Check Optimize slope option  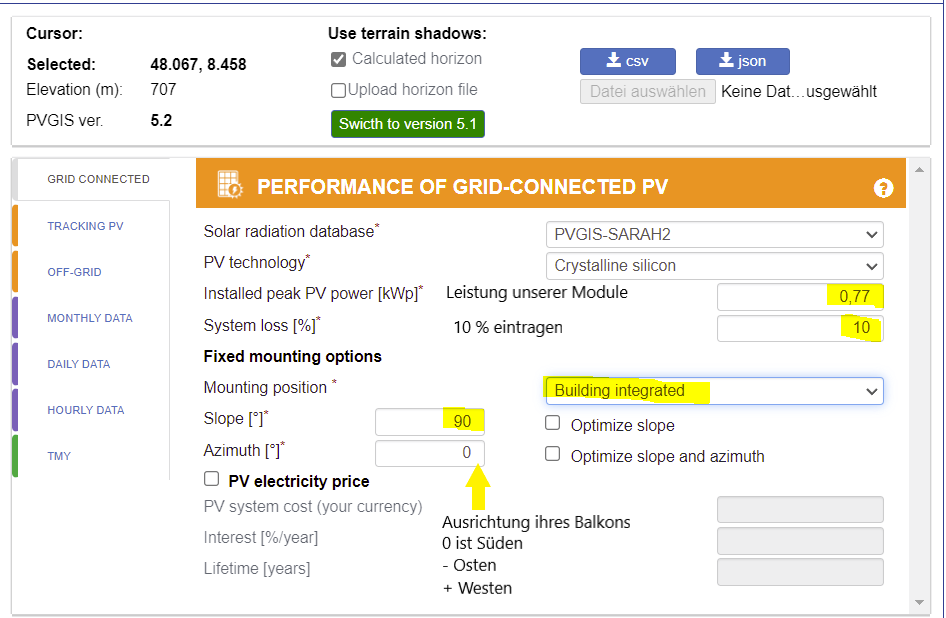coord(553,423)
